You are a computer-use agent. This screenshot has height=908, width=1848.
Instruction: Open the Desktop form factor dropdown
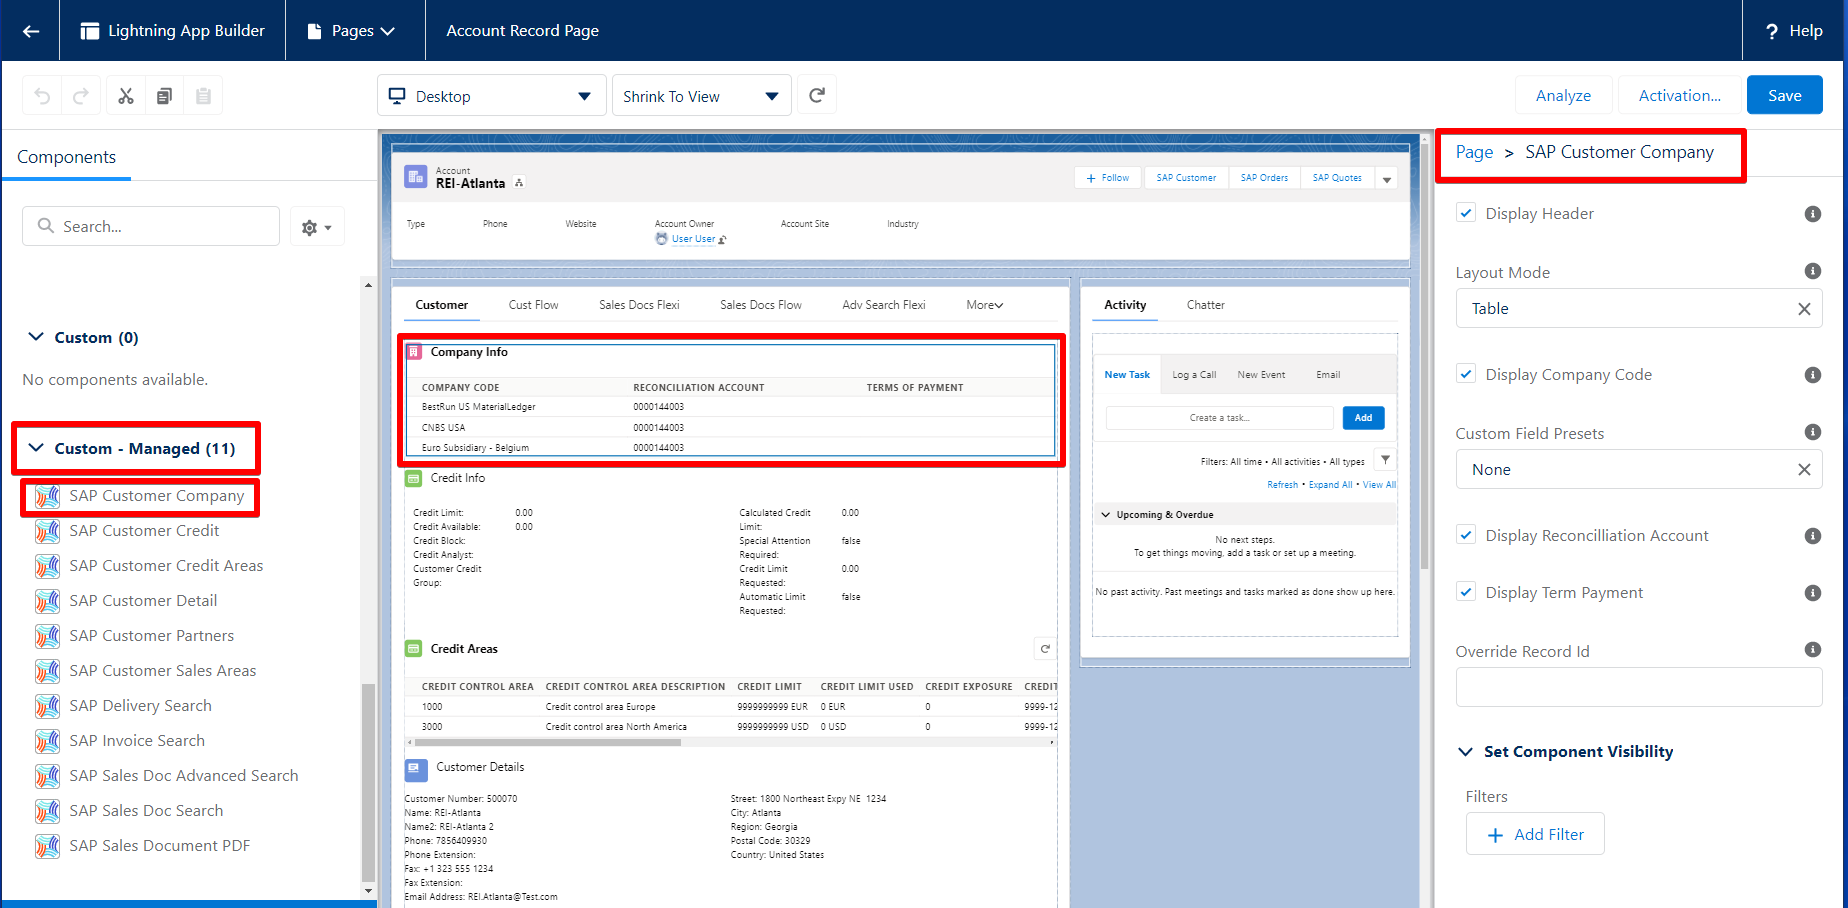(491, 96)
